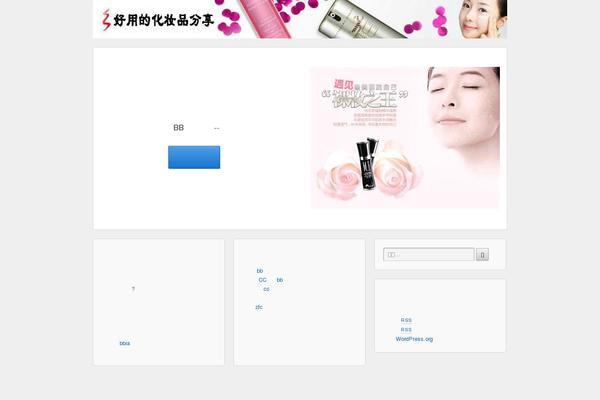Click the BB heading text

click(178, 127)
